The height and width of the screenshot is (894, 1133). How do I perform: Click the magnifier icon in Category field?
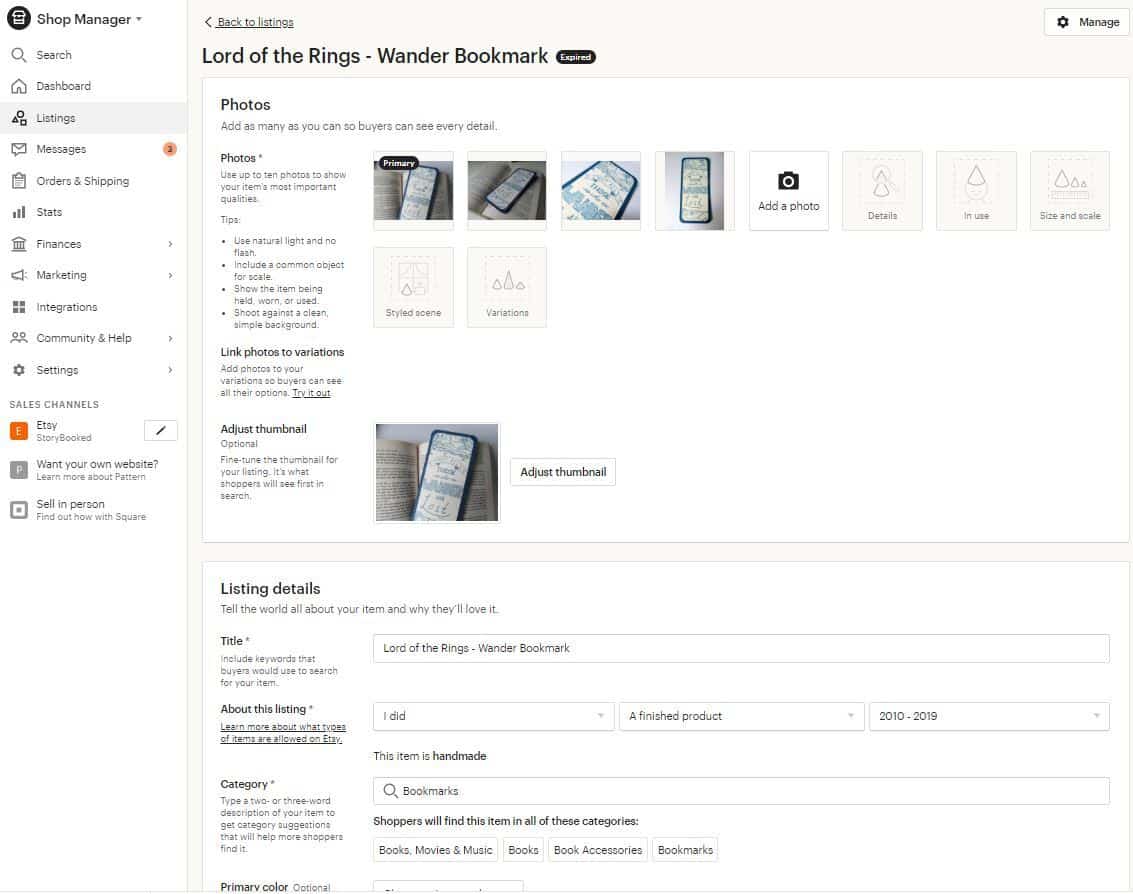coord(390,791)
